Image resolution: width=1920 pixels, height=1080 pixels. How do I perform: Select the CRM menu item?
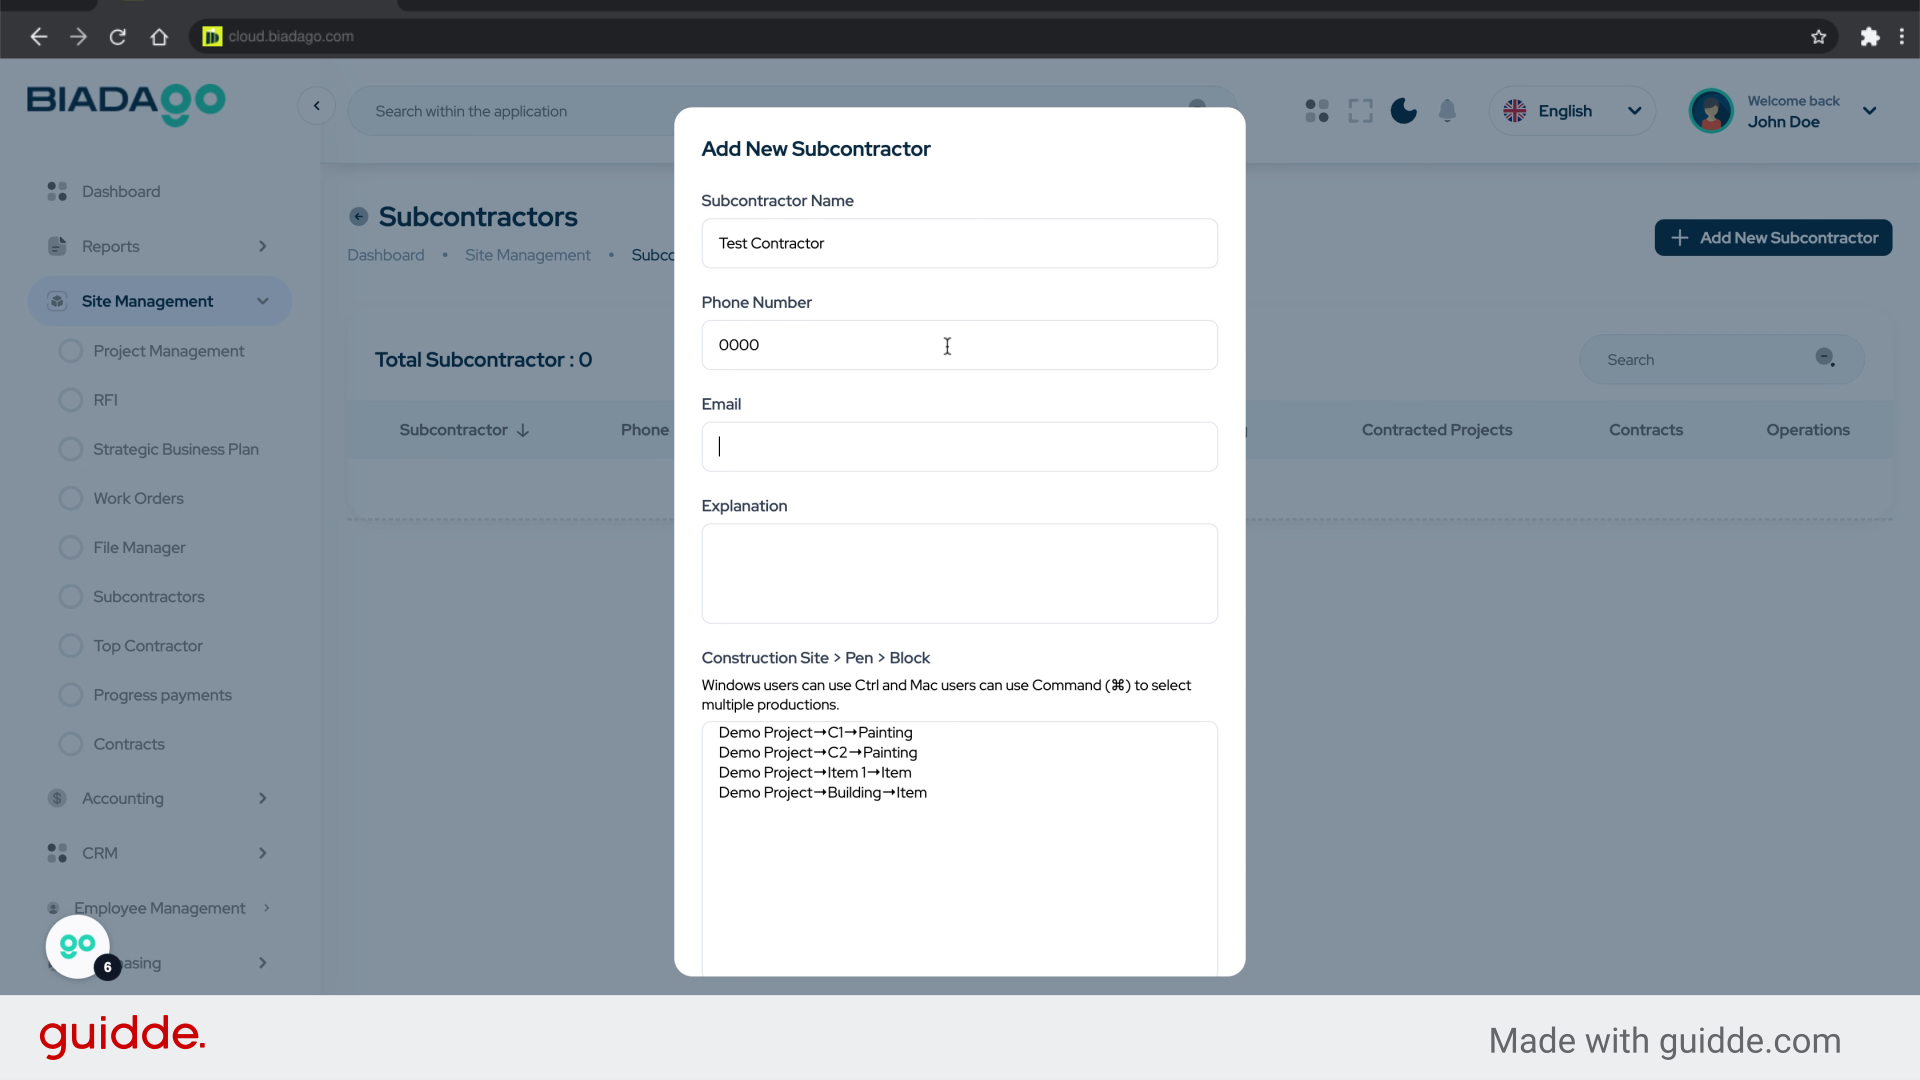click(x=100, y=853)
